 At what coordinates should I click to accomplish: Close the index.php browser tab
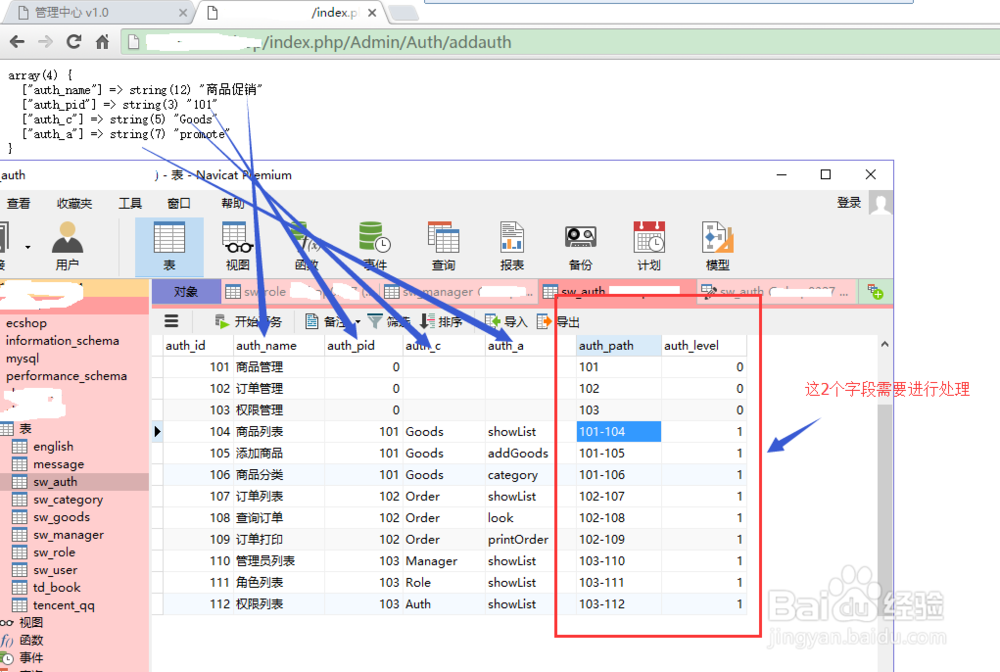[x=372, y=13]
